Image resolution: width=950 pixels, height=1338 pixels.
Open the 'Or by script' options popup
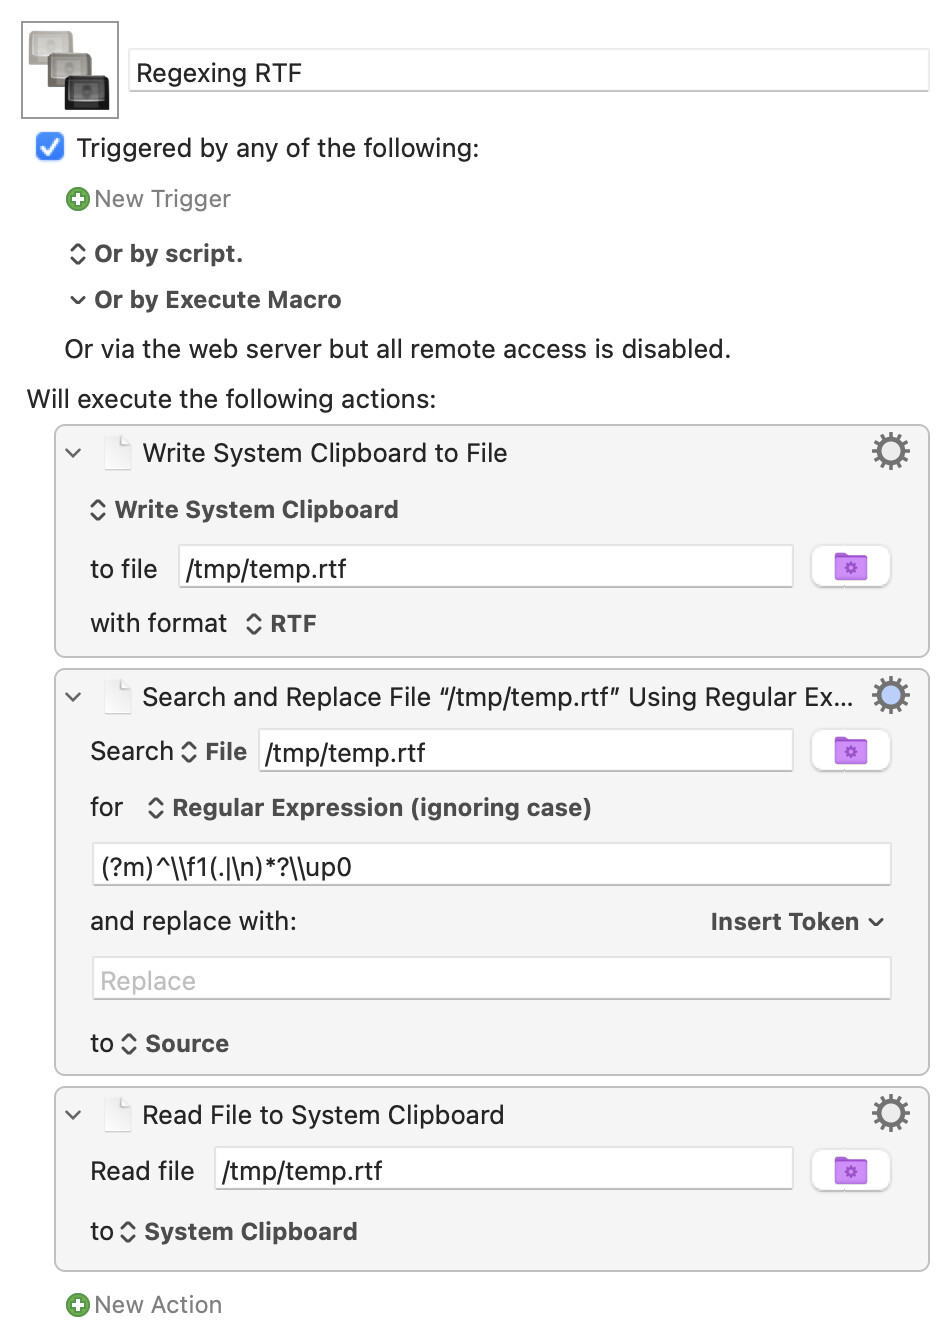(156, 254)
